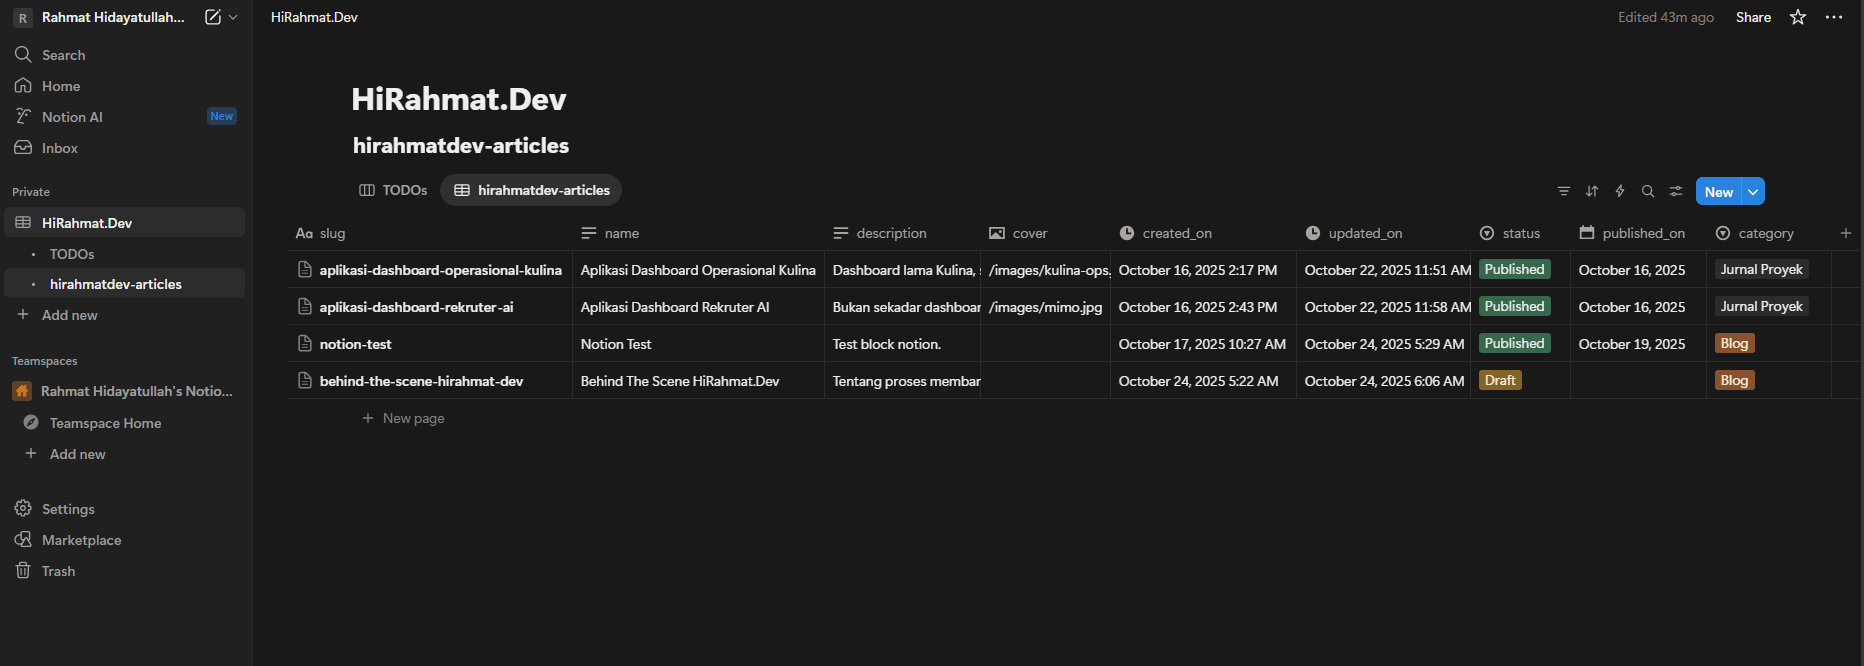The width and height of the screenshot is (1864, 666).
Task: Add a property with the plus column icon
Action: tap(1845, 233)
